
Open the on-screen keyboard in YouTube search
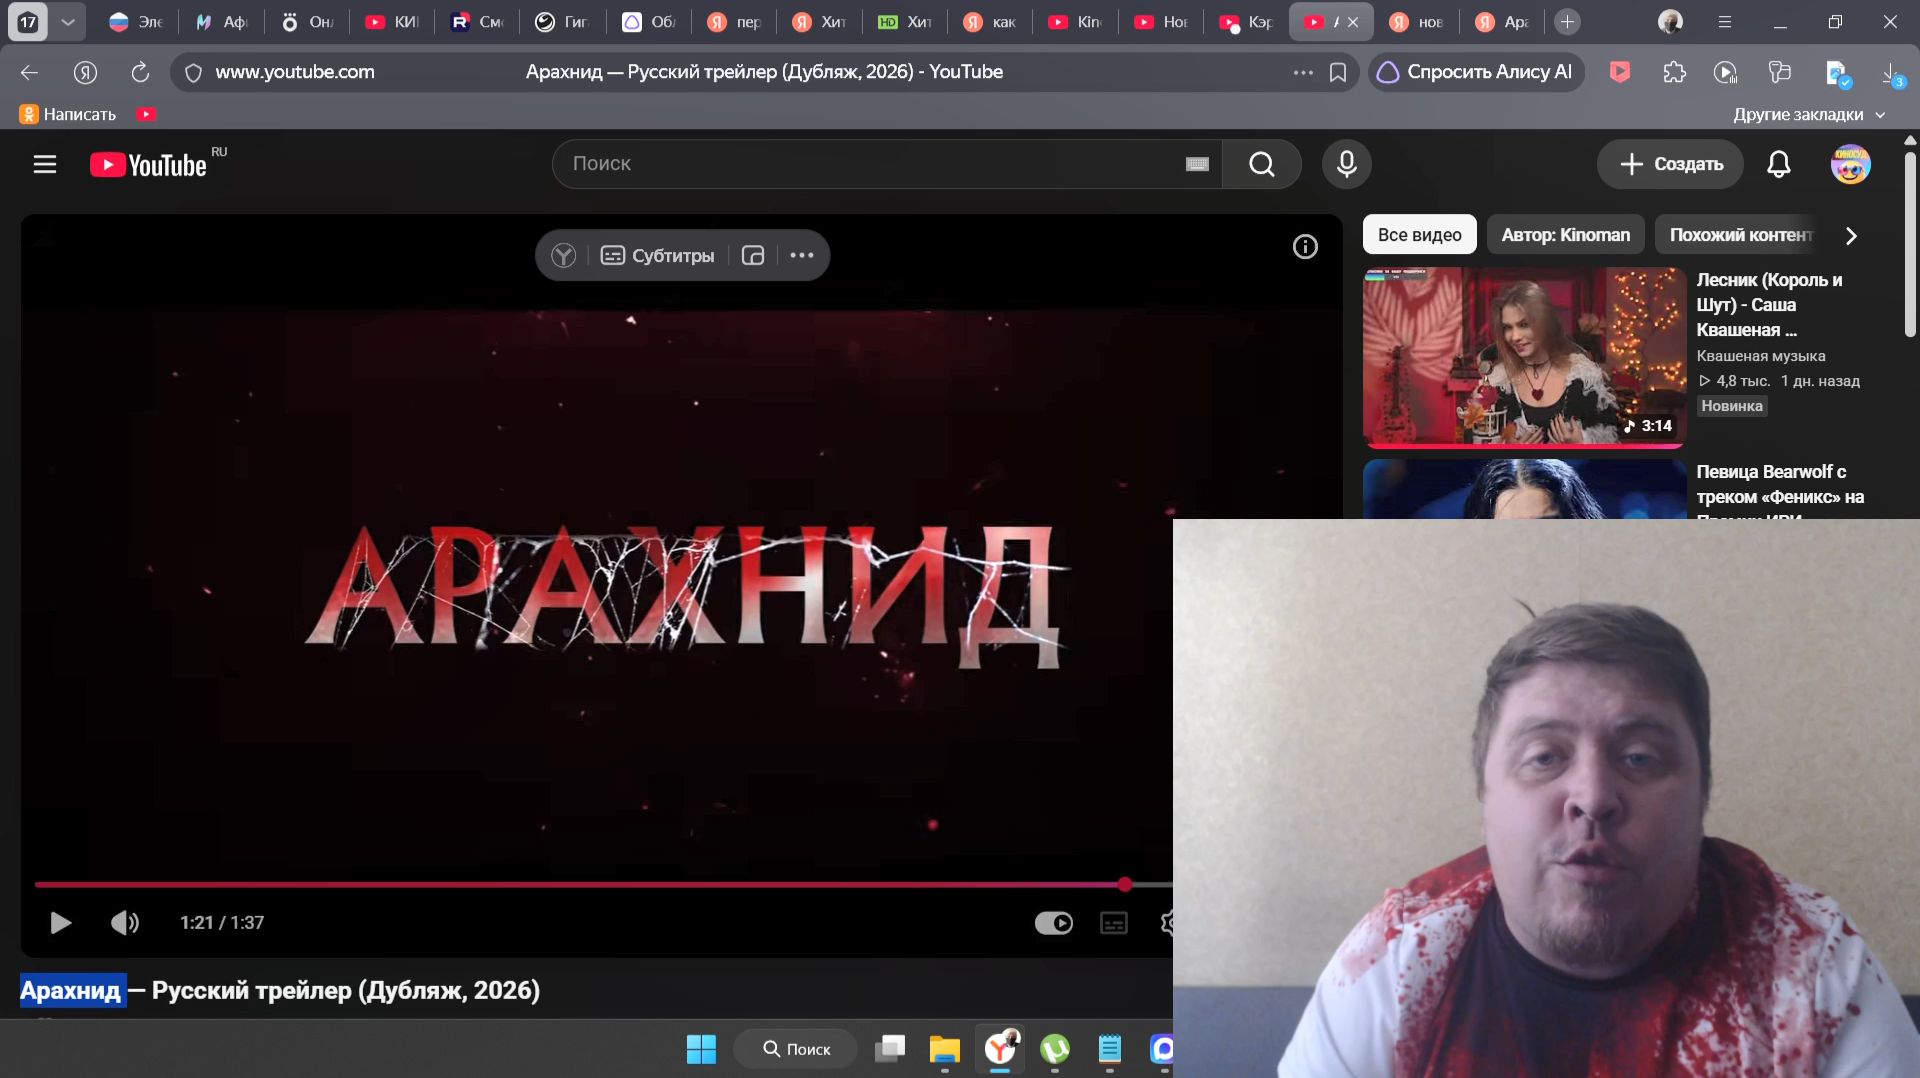(x=1197, y=164)
